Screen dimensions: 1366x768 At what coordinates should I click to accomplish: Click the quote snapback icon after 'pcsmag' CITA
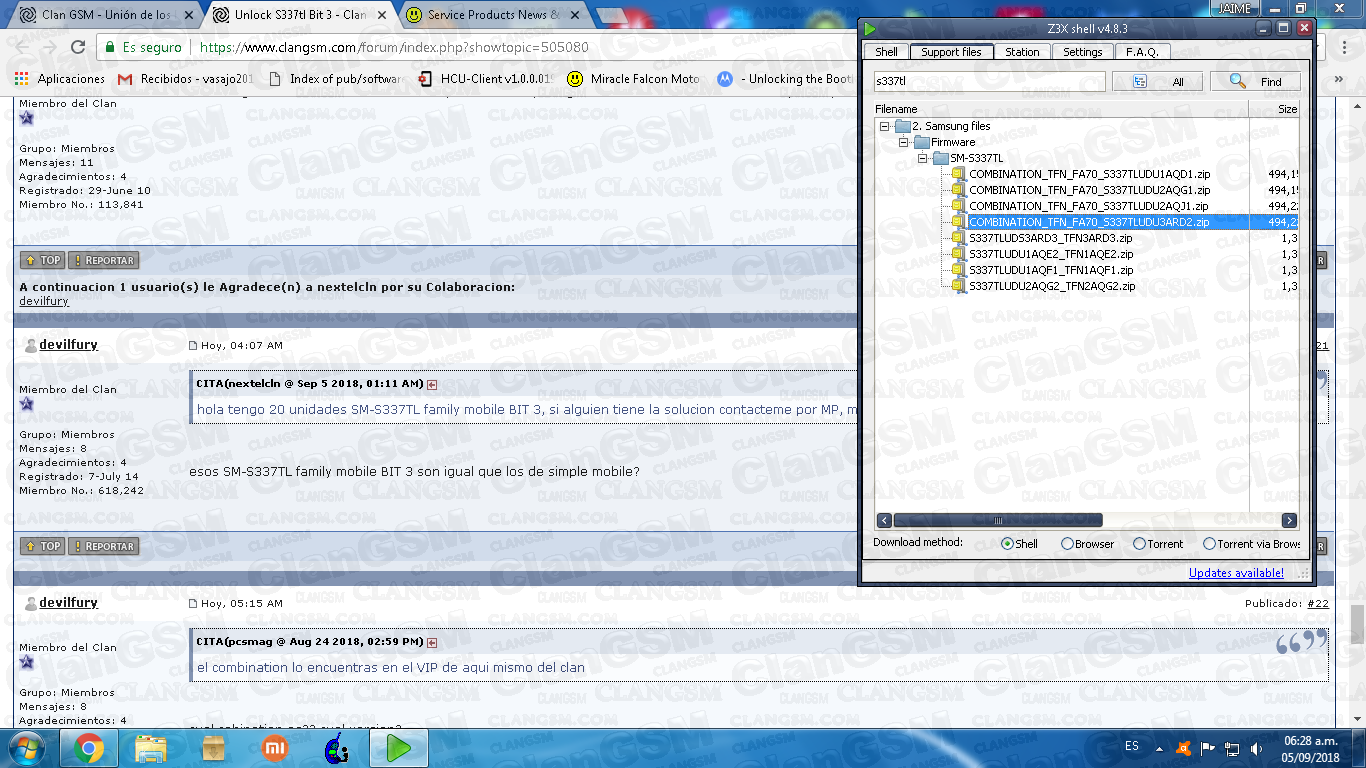[432, 642]
